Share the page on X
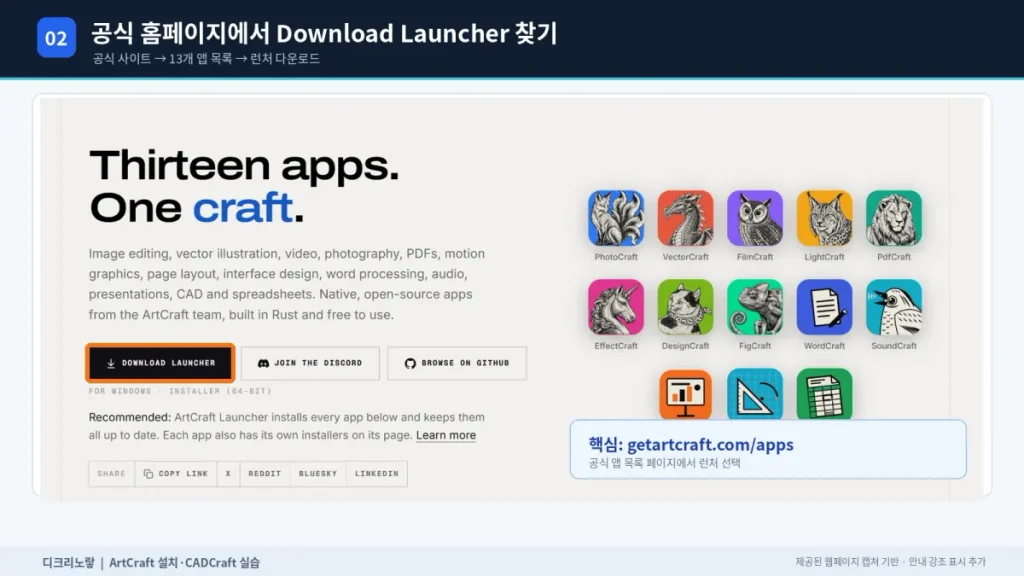This screenshot has height=576, width=1024. [x=228, y=473]
